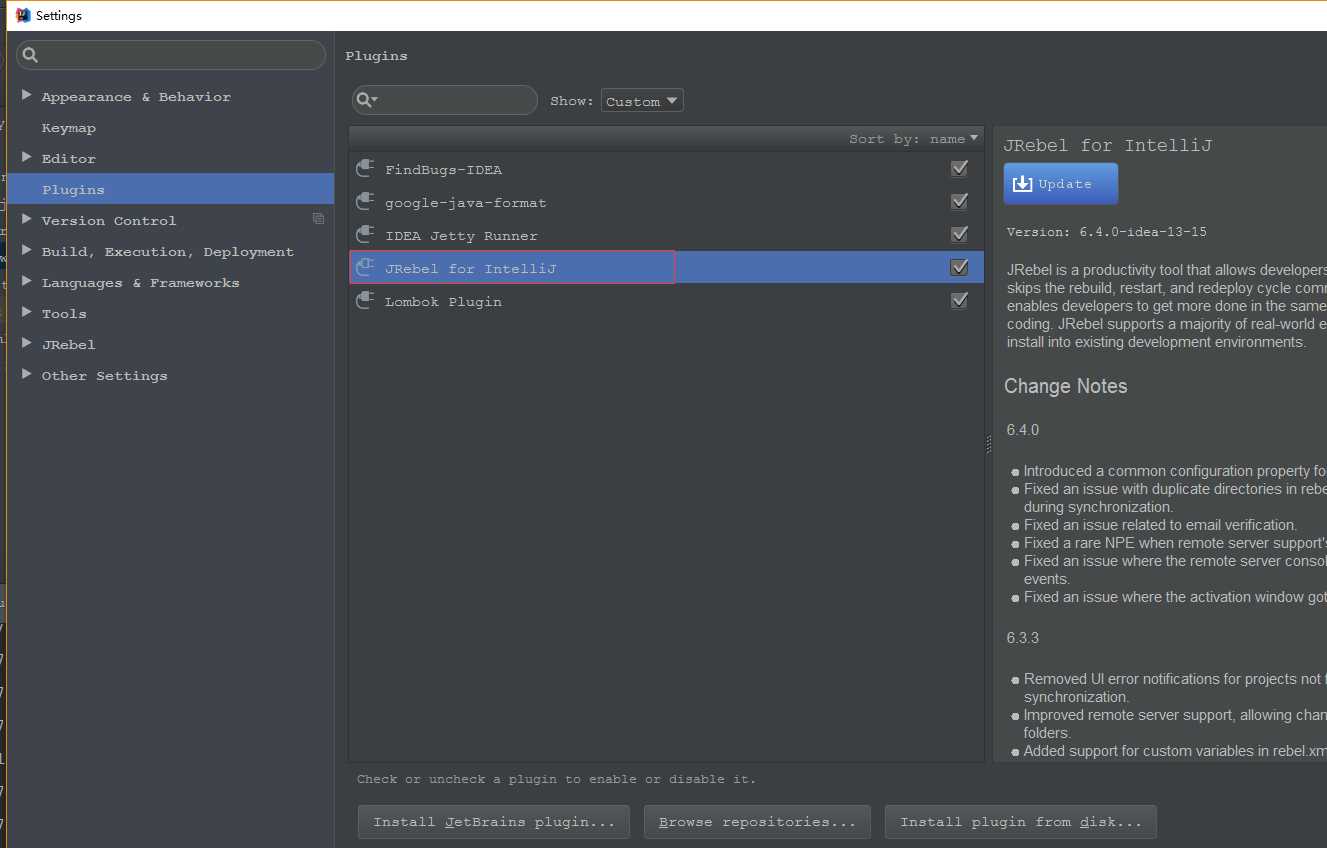Click the Version Control project-level copy icon
1327x848 pixels.
(x=318, y=219)
